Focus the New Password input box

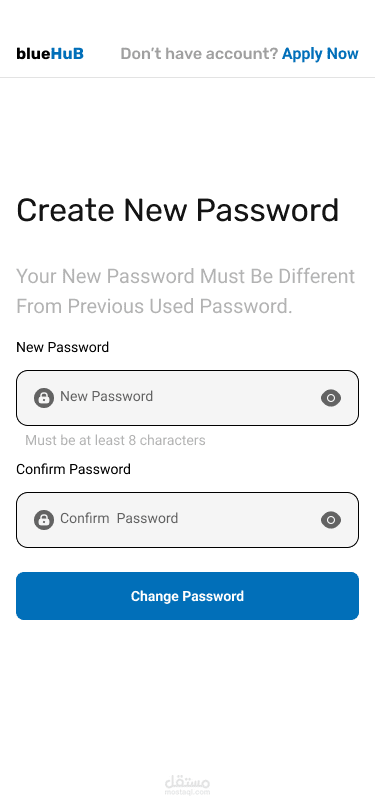click(x=188, y=398)
